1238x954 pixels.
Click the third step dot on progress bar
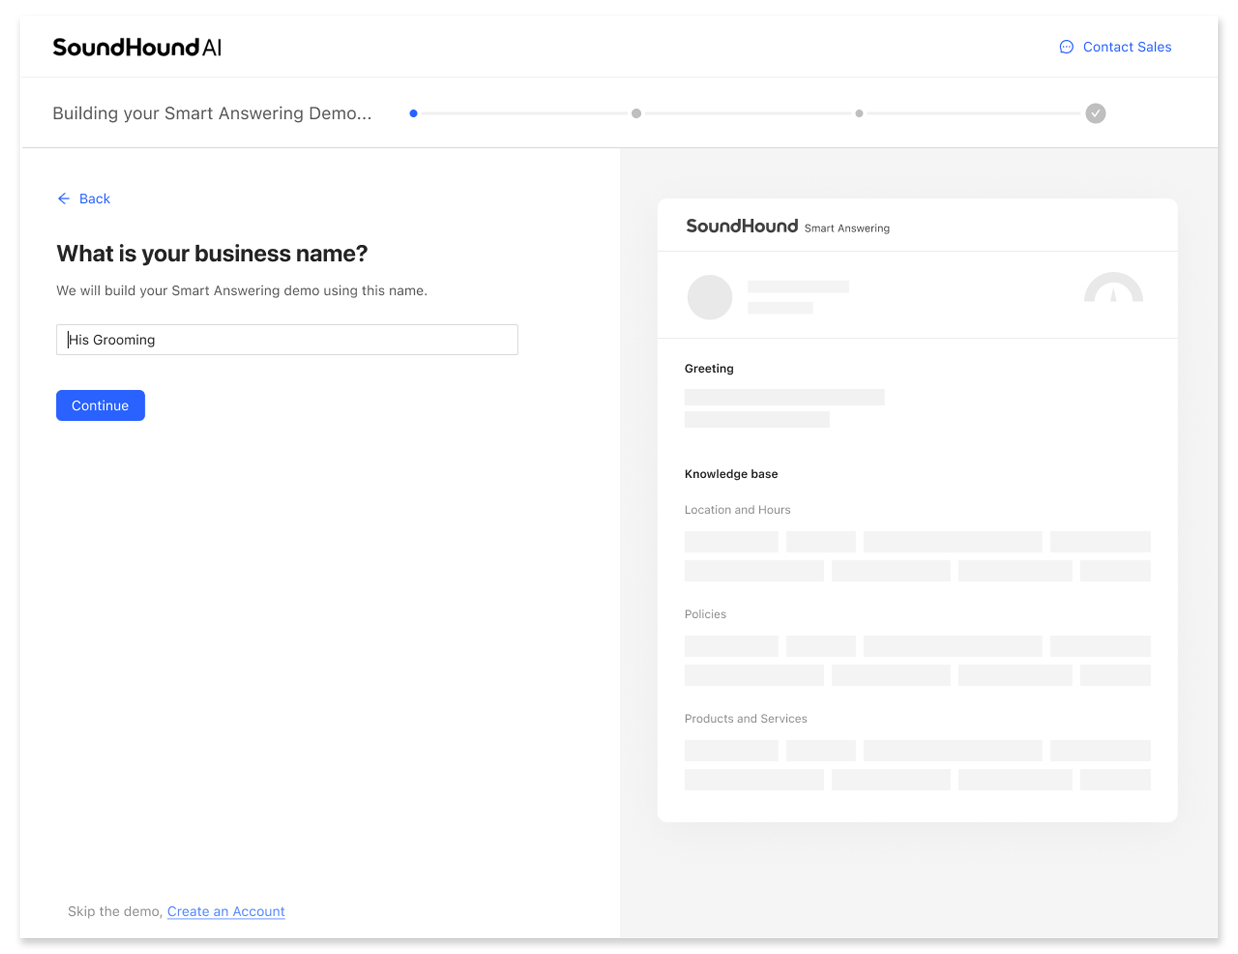(859, 113)
